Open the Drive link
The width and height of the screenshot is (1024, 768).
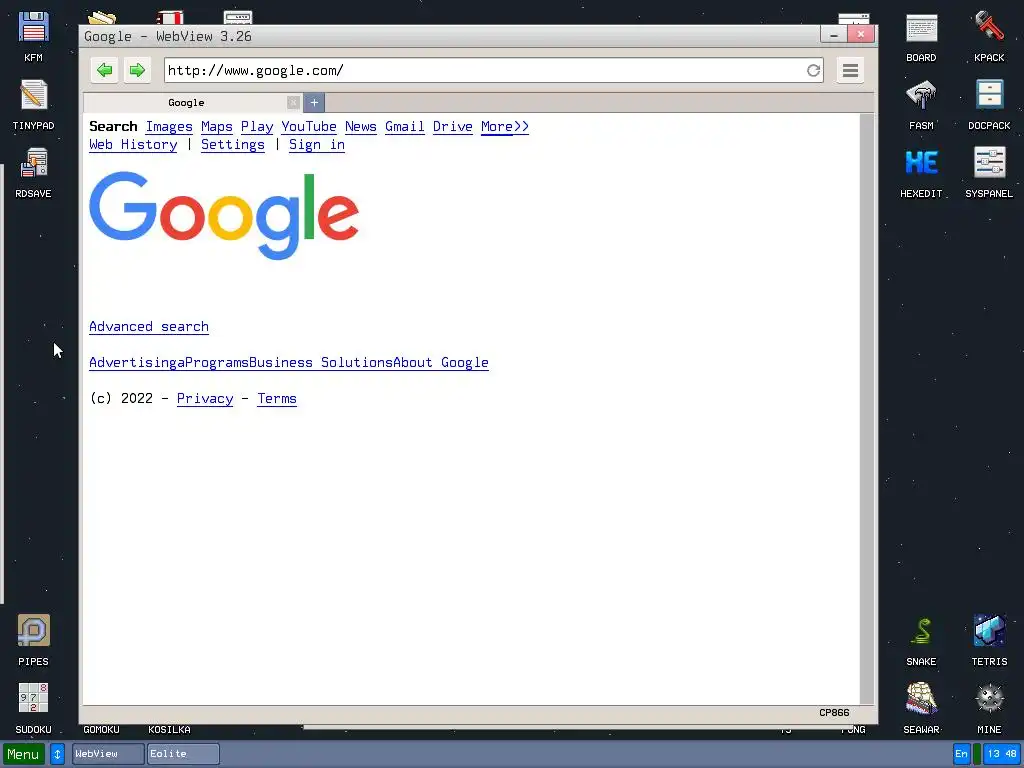click(453, 127)
